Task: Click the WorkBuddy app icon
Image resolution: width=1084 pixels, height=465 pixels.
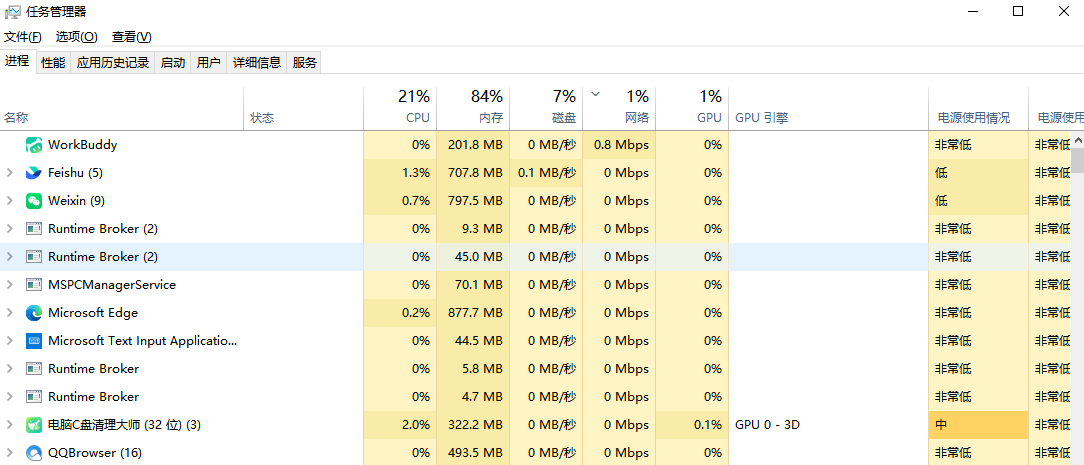Action: 34,145
